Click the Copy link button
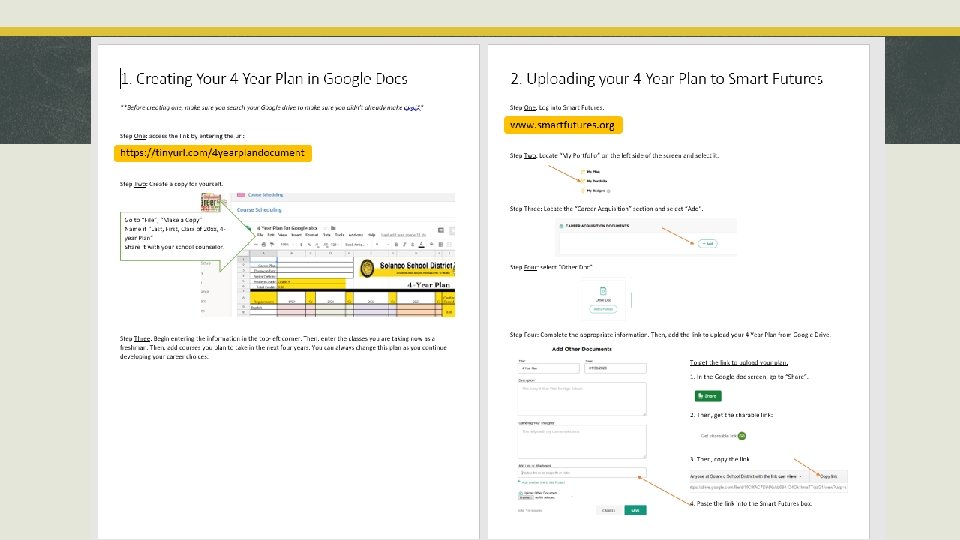The width and height of the screenshot is (960, 540). coord(828,476)
